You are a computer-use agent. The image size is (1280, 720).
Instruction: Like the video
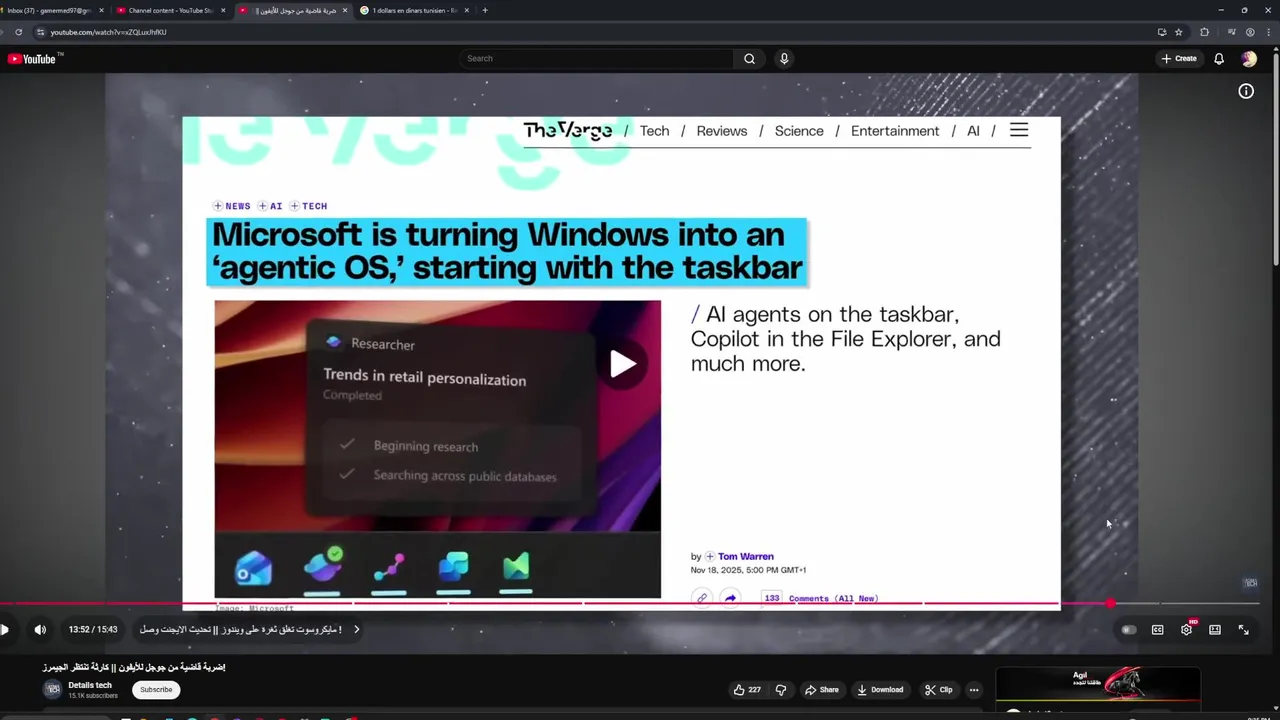tap(747, 690)
